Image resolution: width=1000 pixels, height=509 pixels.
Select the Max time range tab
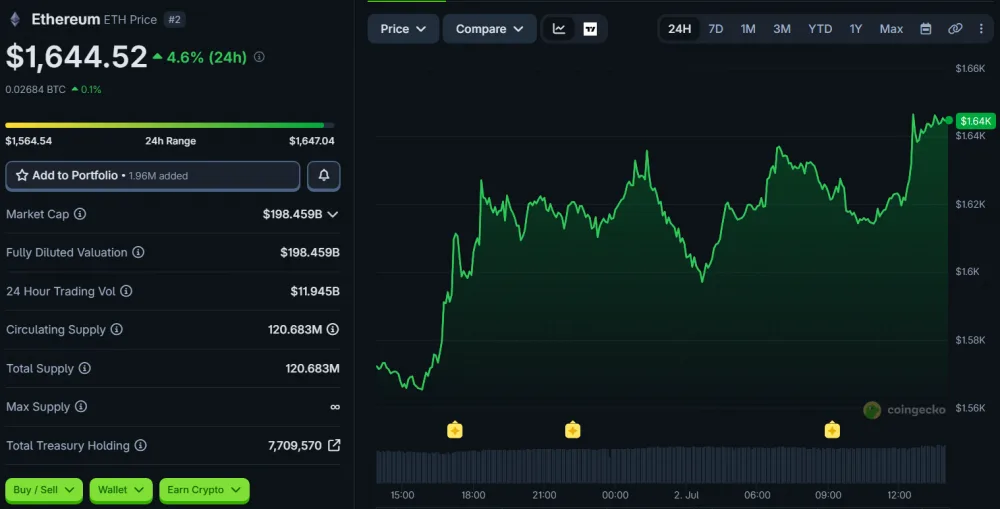pos(891,29)
